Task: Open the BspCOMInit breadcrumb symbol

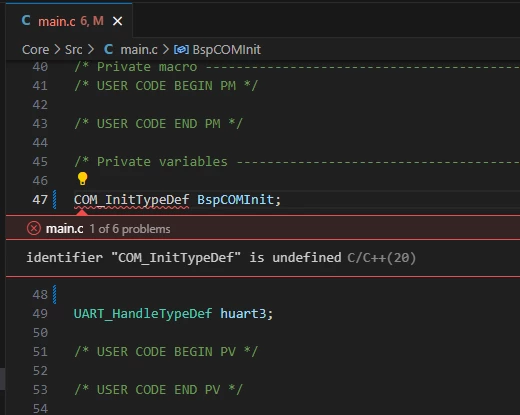Action: pos(226,50)
